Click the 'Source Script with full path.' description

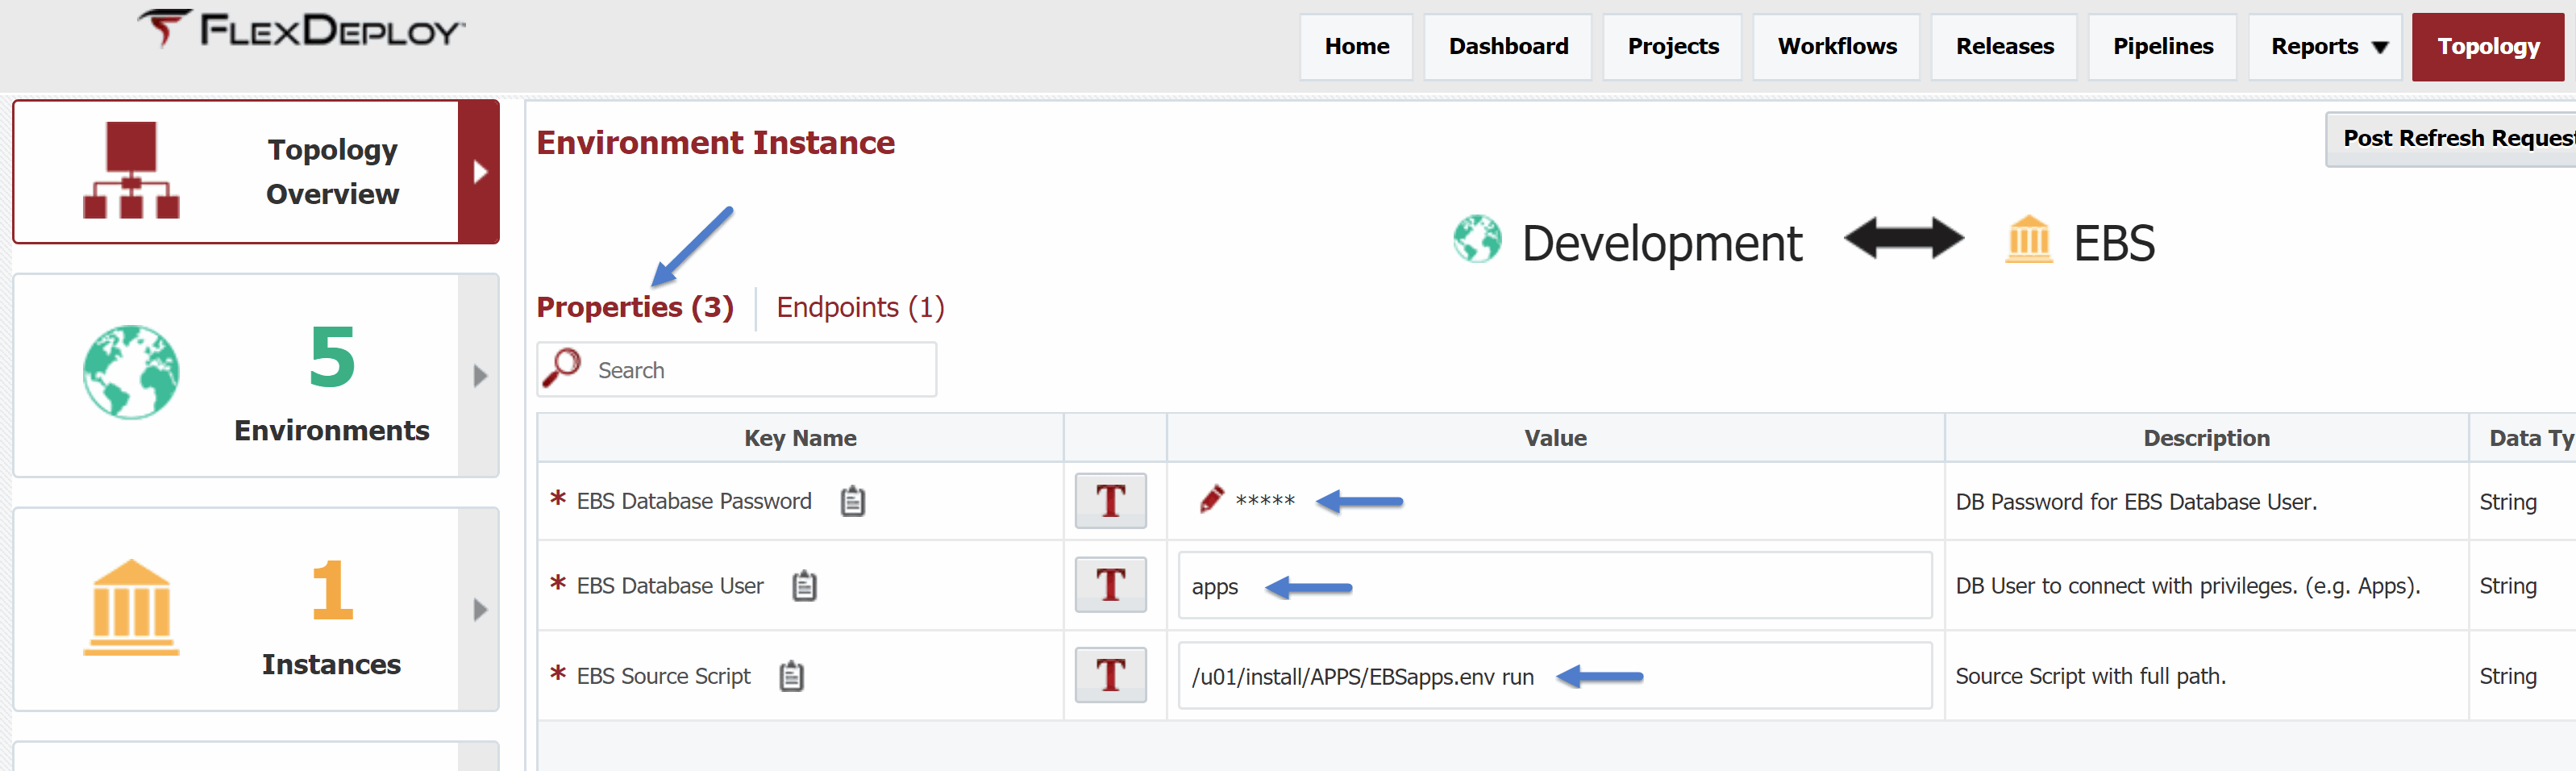tap(2091, 676)
